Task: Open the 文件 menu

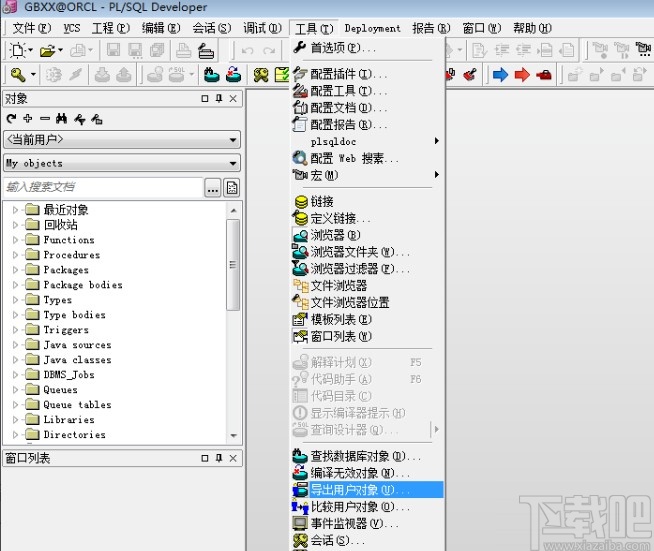Action: (32, 28)
